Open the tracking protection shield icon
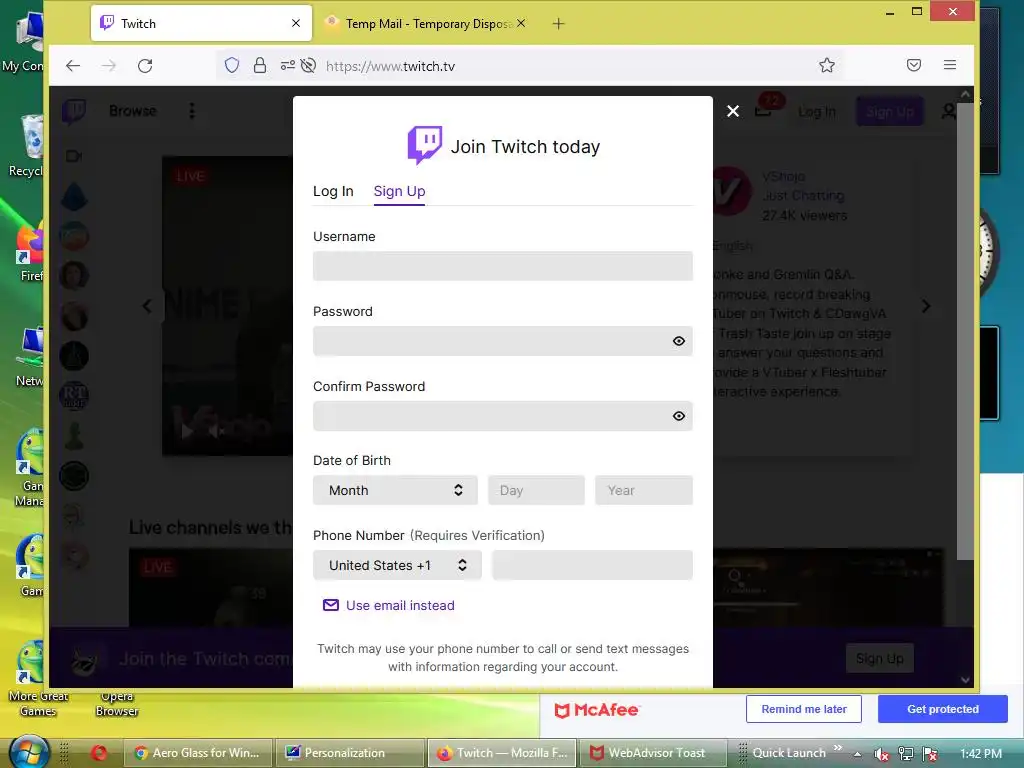The width and height of the screenshot is (1024, 768). coord(232,65)
